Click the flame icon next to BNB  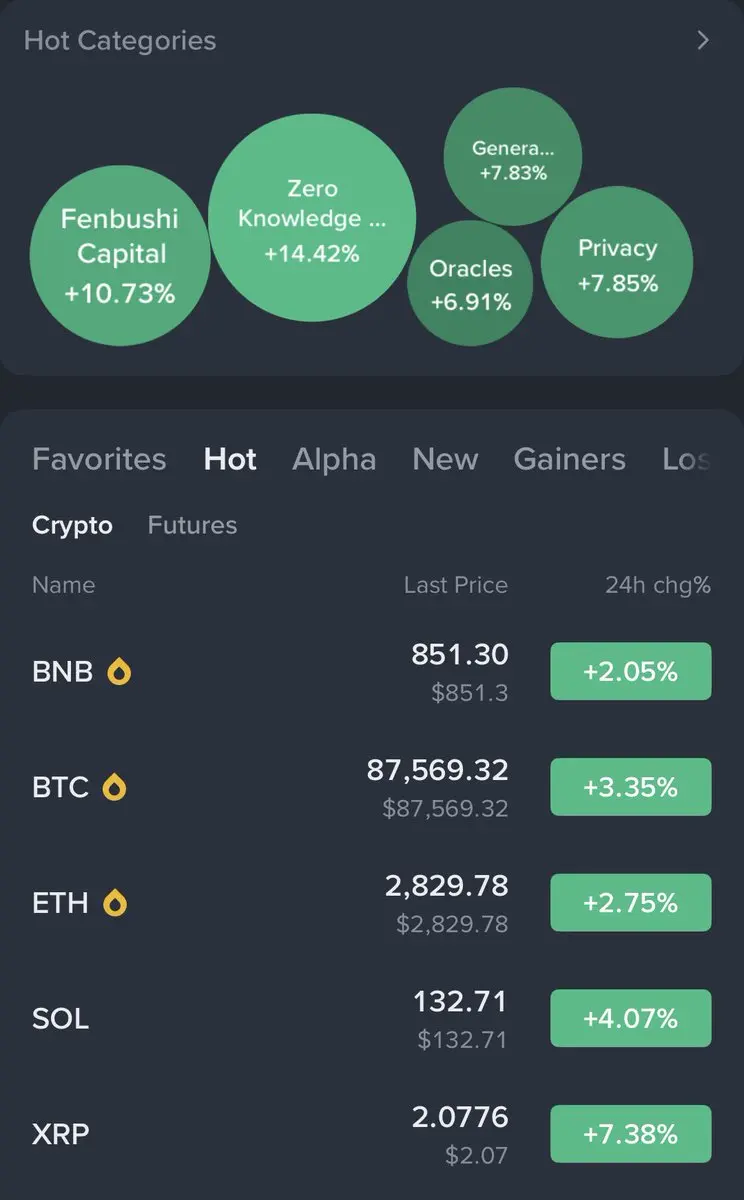coord(119,672)
